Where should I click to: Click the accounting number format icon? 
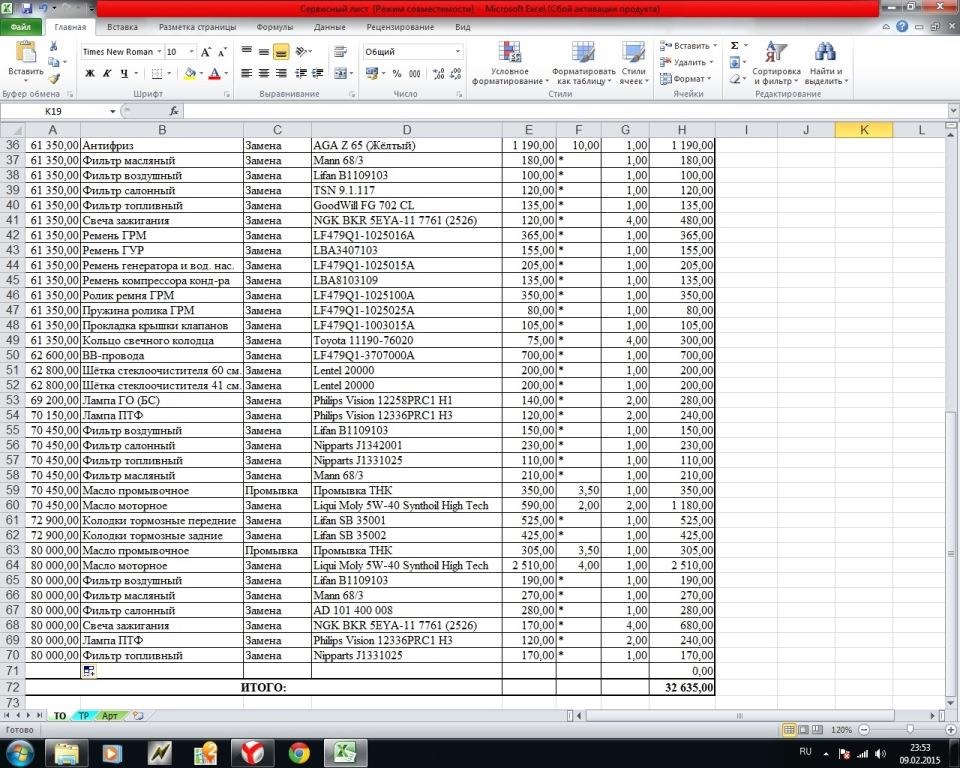tap(372, 73)
